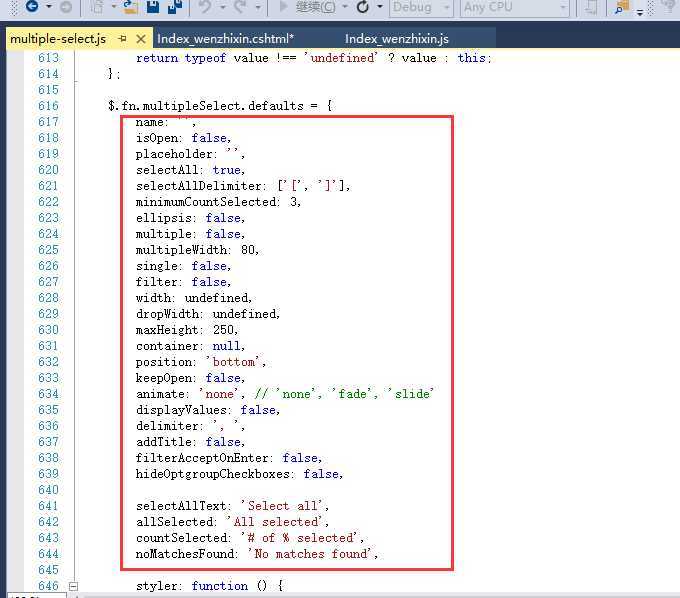Click the '$.fn.multipleSelect.defaults' code line

point(220,106)
